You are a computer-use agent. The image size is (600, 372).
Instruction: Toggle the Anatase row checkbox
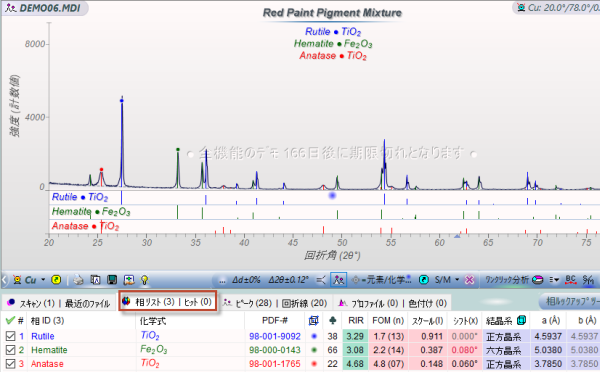(x=10, y=364)
